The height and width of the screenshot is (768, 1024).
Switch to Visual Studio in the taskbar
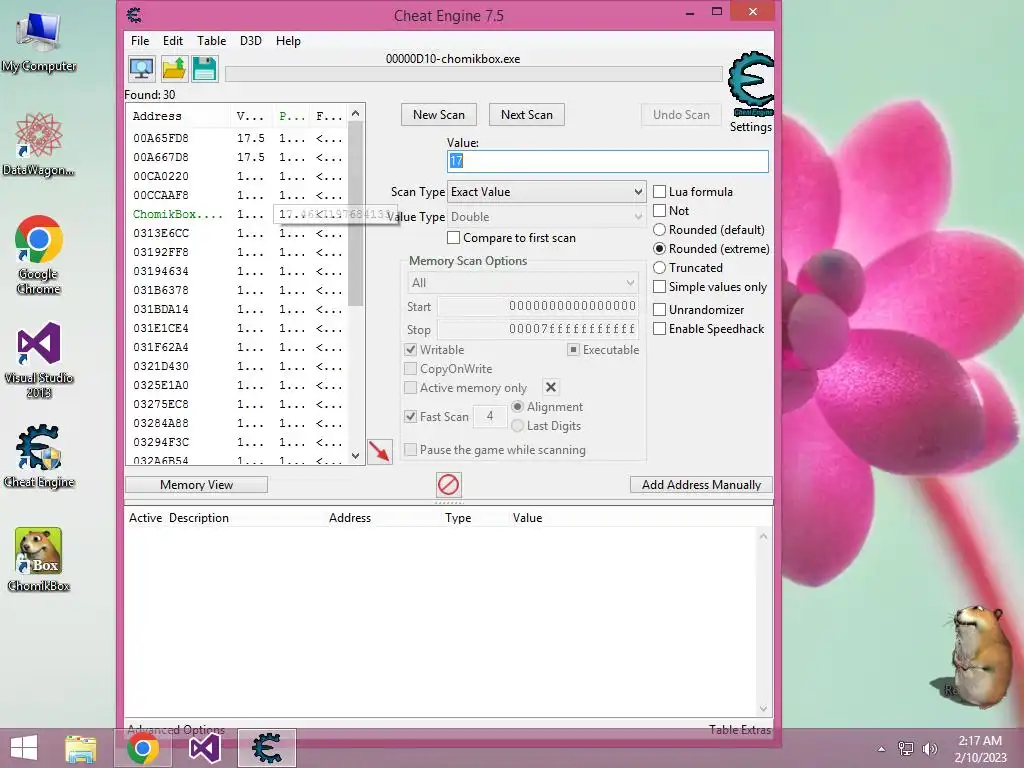pyautogui.click(x=204, y=748)
